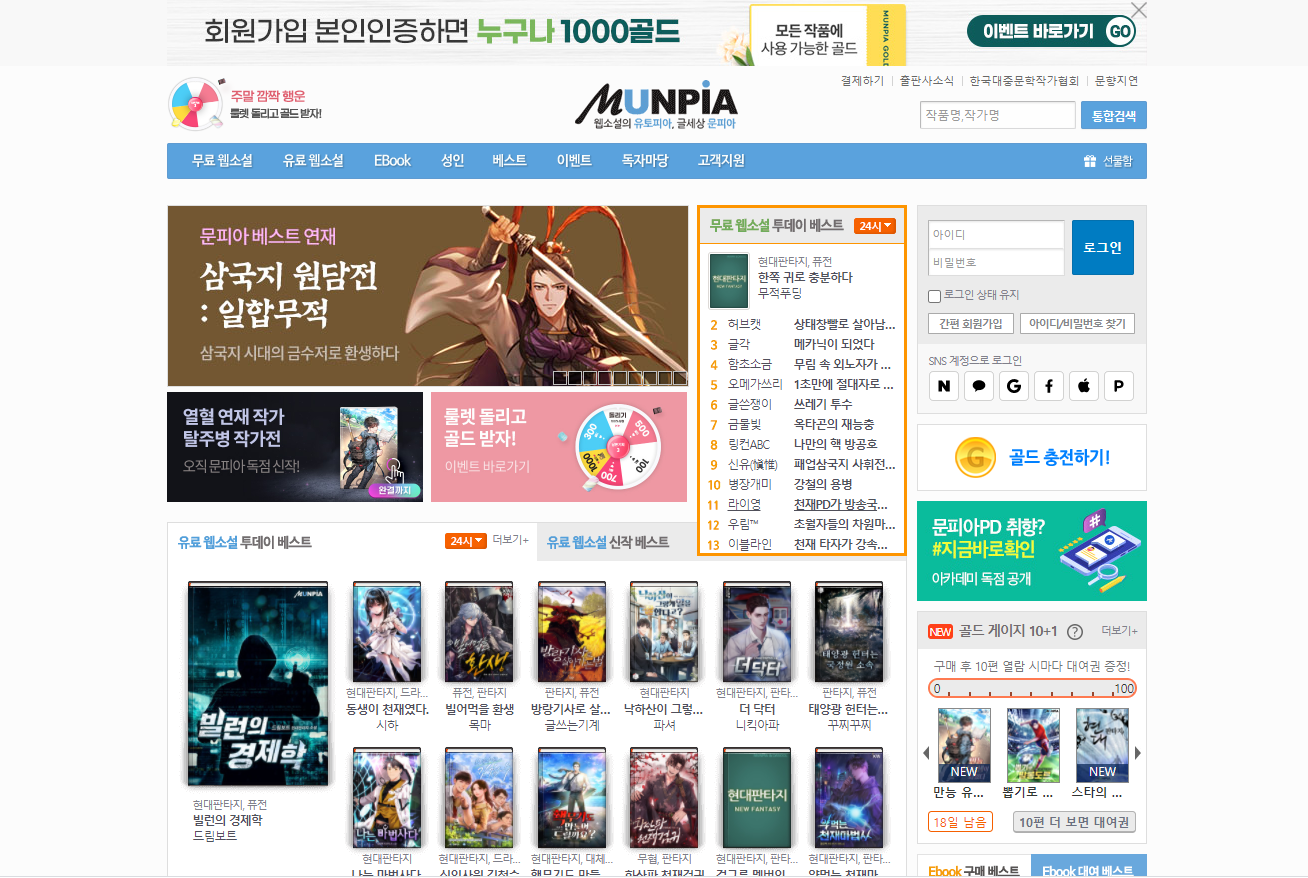Log in with the Facebook f icon
Image resolution: width=1308 pixels, height=878 pixels.
[x=1049, y=386]
